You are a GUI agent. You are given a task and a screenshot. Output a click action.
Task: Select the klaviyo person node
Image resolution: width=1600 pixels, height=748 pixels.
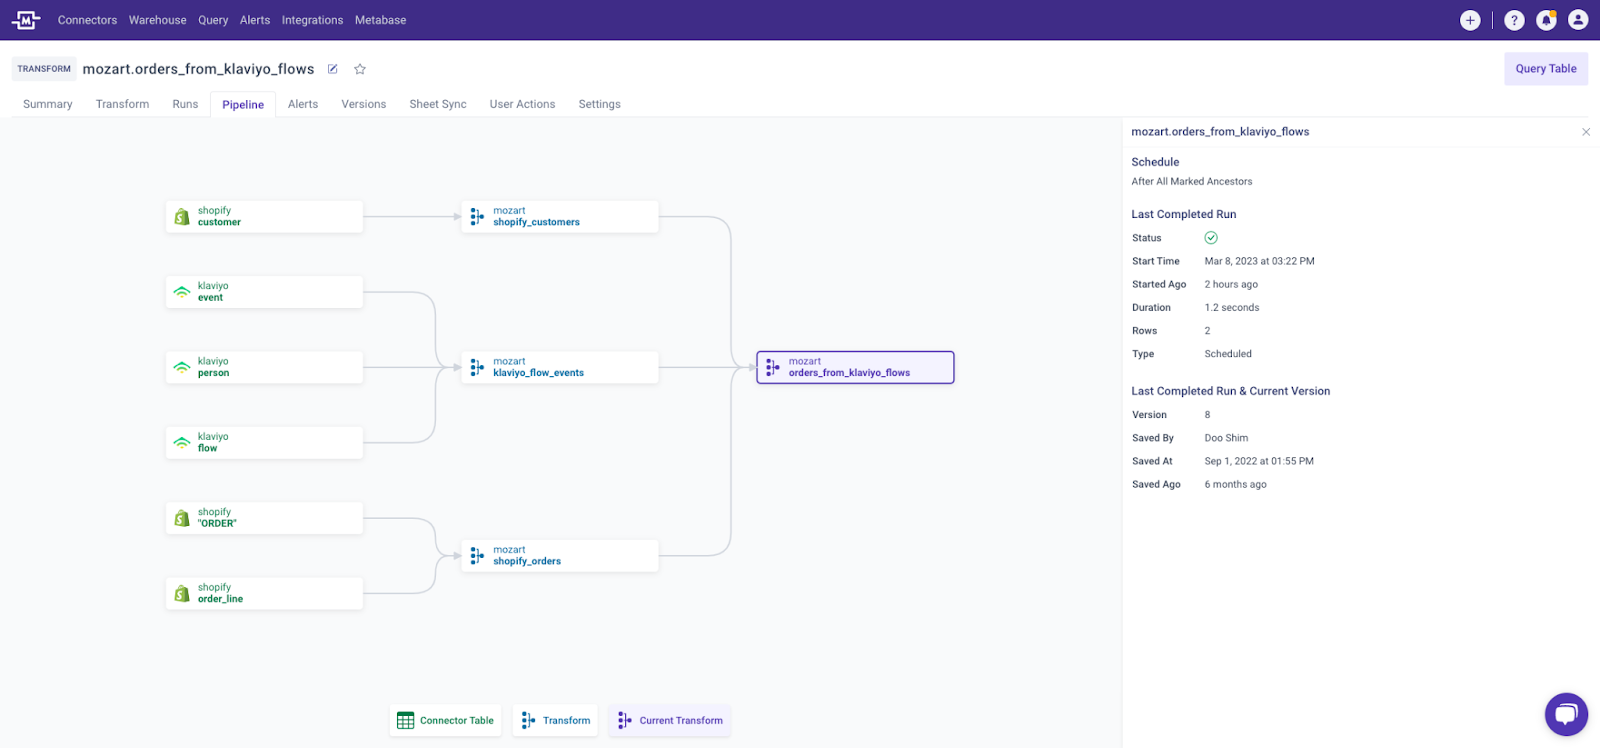(264, 367)
